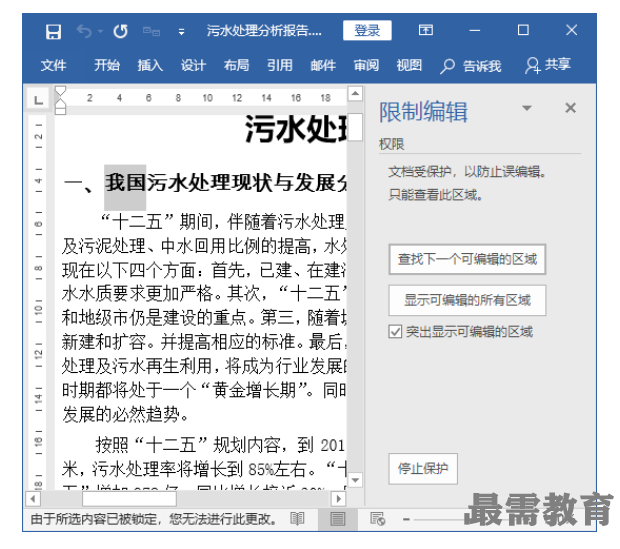Save the document with the floppy disk icon
Screen dimensions: 620x549
point(53,31)
